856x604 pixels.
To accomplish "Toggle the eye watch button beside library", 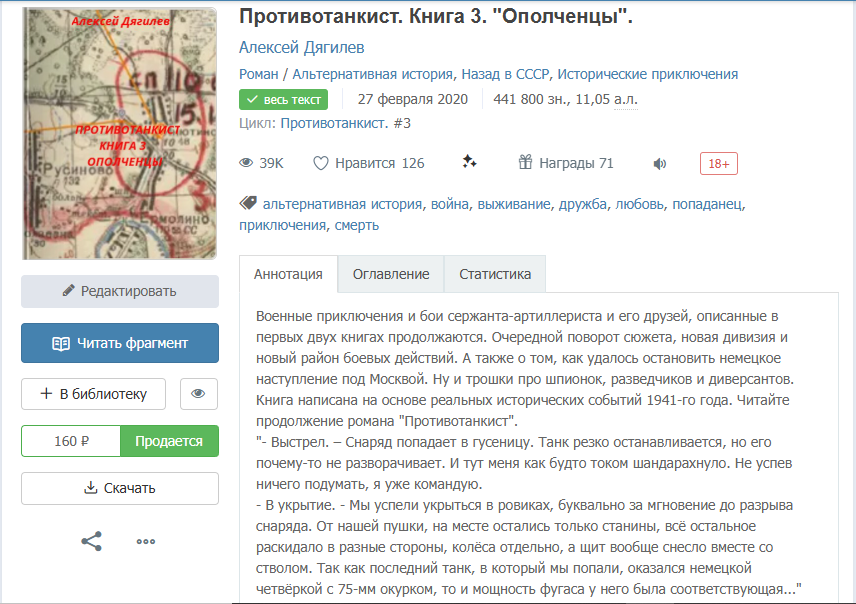I will click(x=199, y=394).
